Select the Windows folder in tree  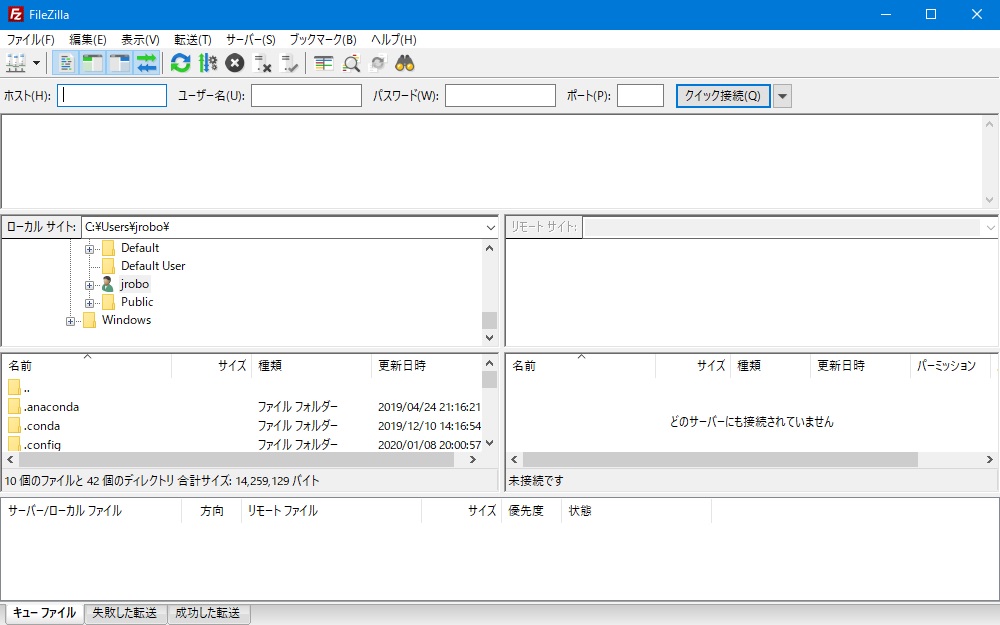(126, 320)
